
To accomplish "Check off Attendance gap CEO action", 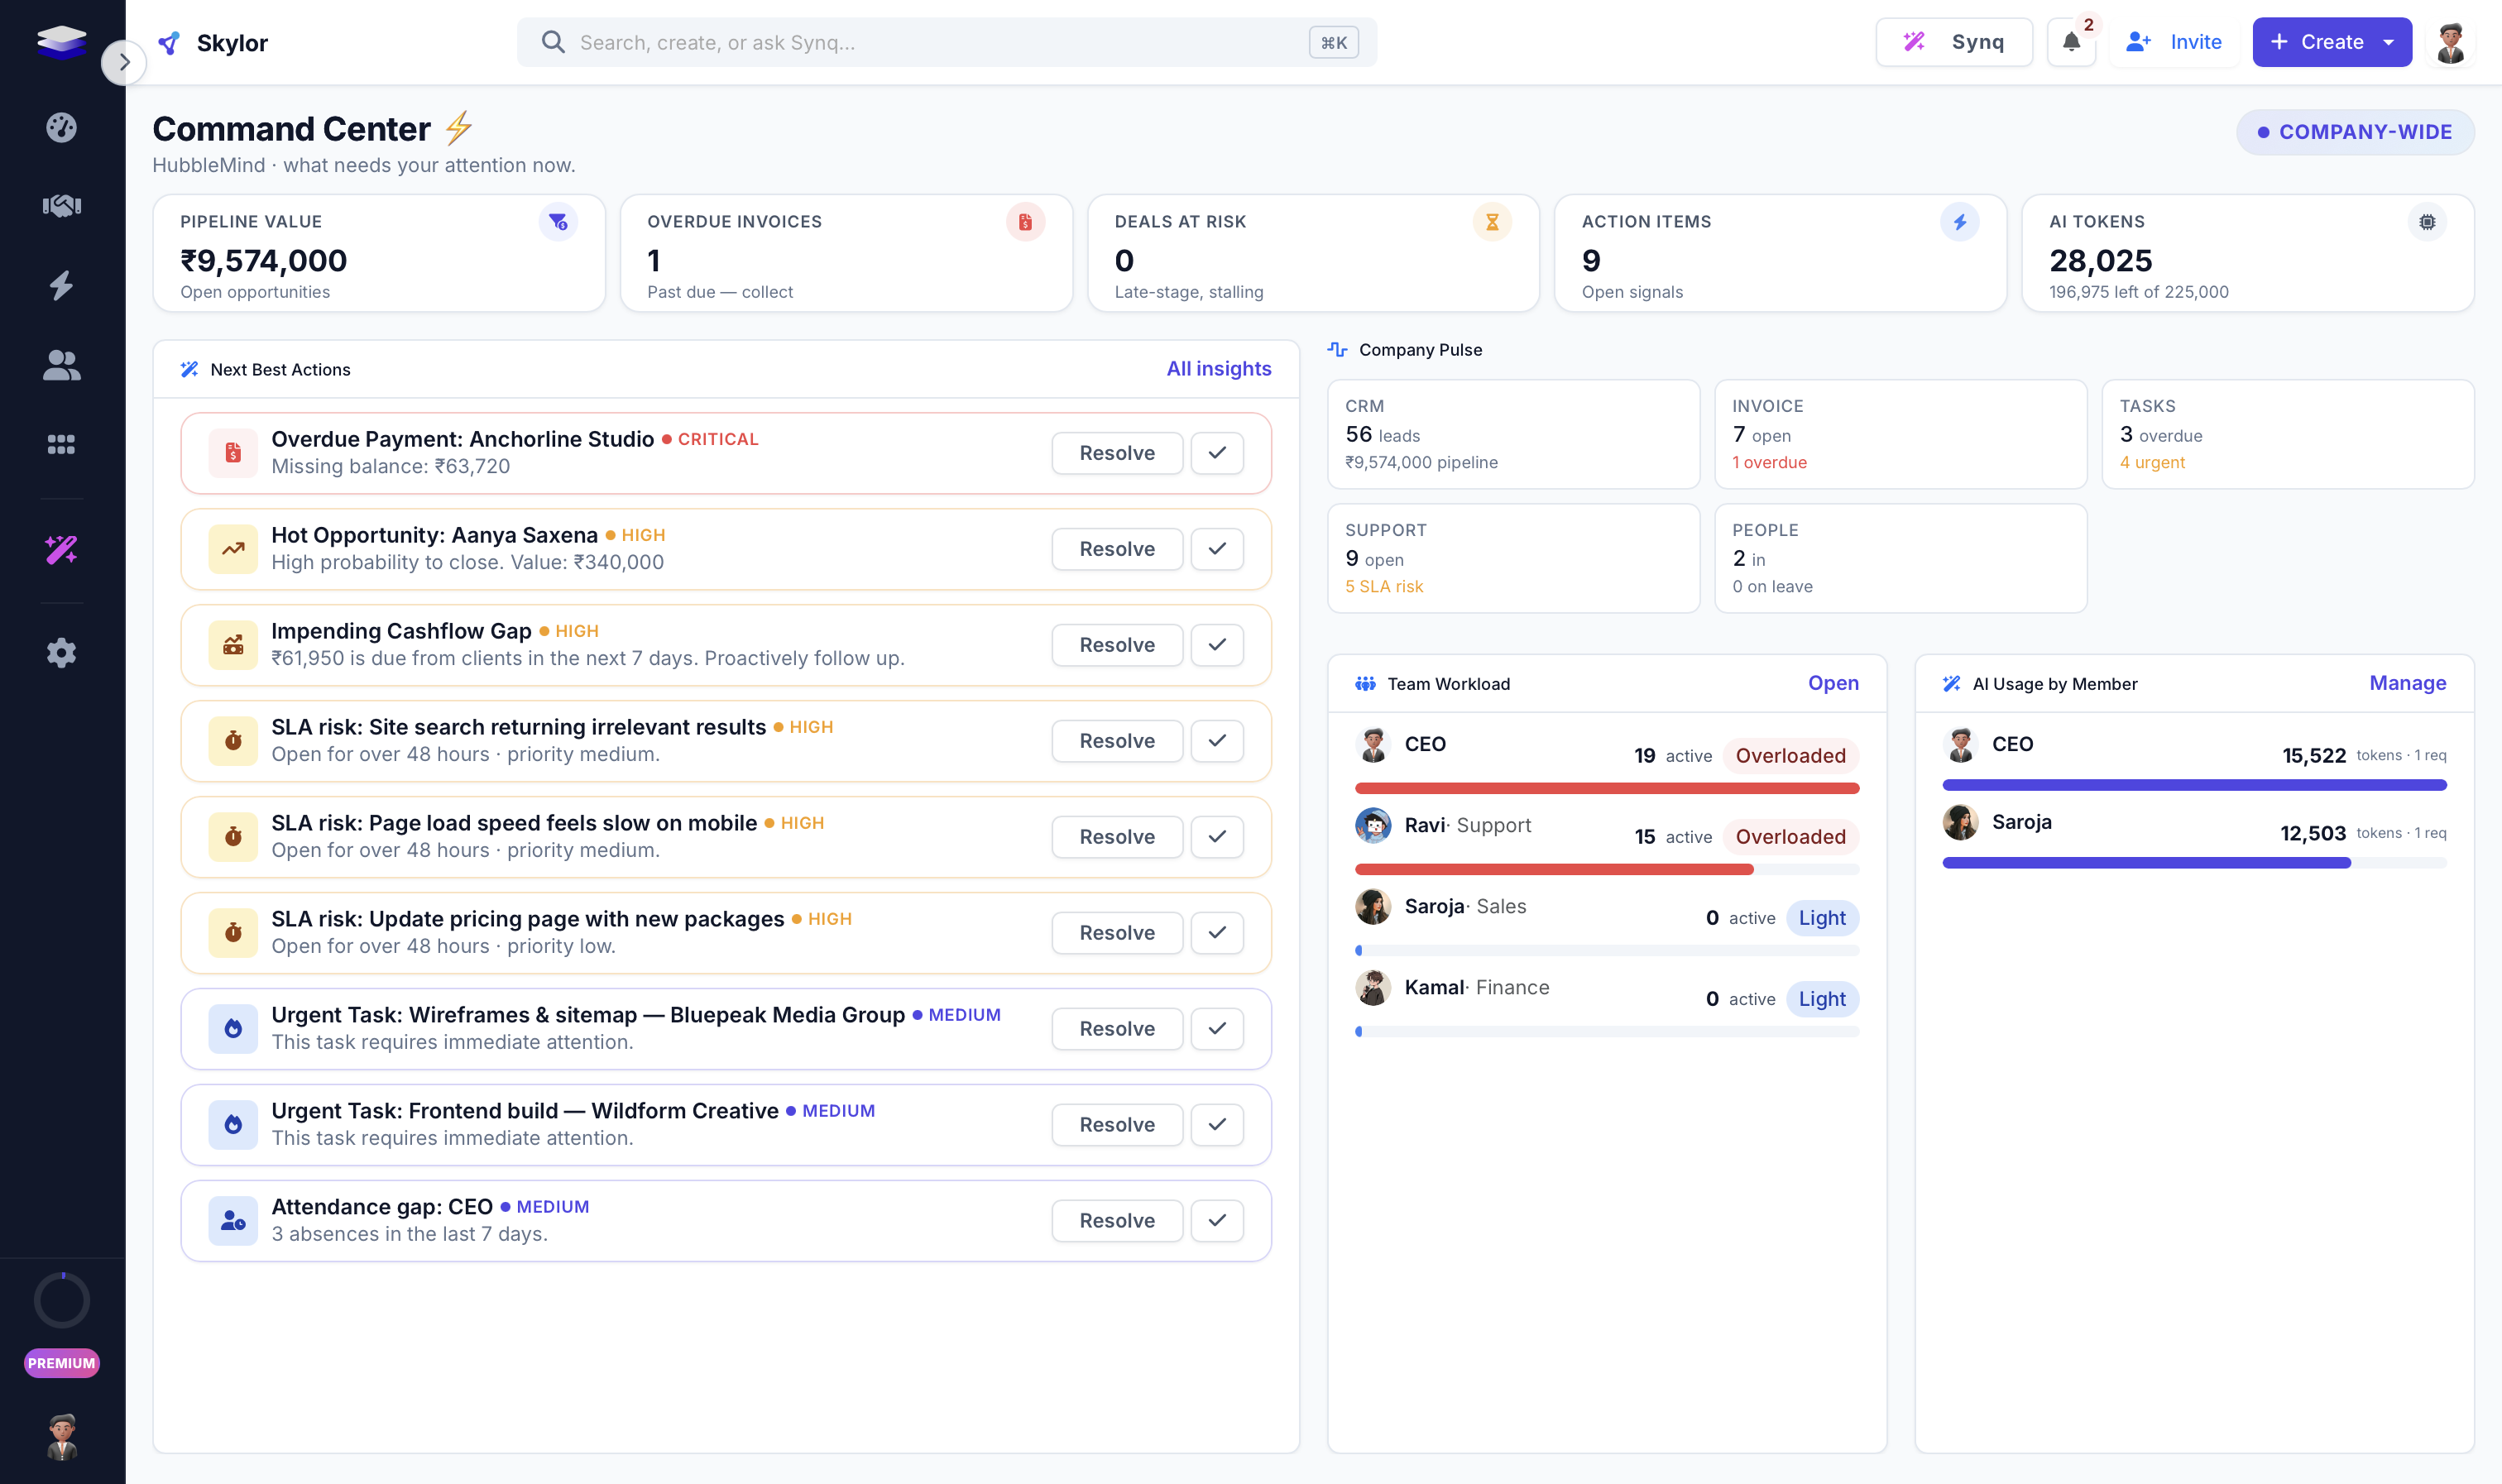I will pos(1217,1221).
